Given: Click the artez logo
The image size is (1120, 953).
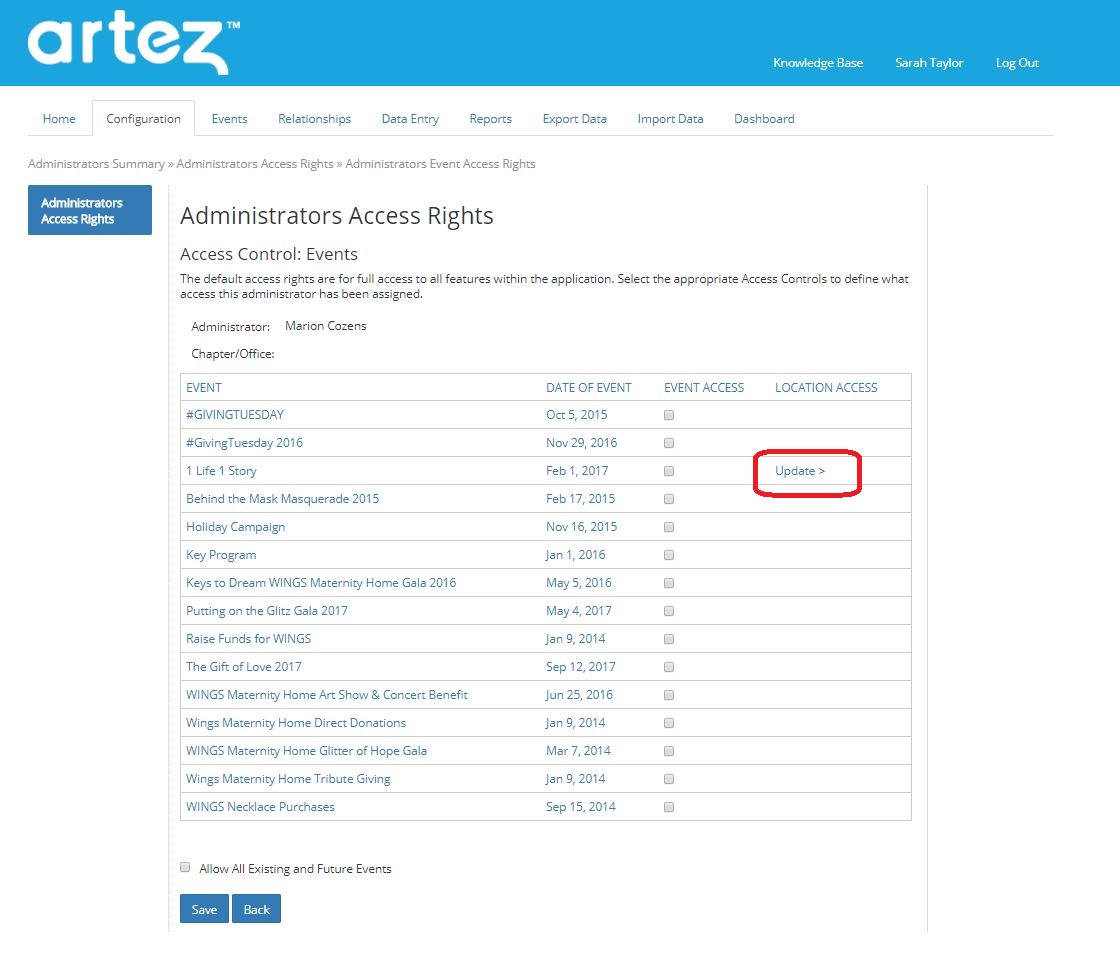Looking at the screenshot, I should (x=134, y=43).
